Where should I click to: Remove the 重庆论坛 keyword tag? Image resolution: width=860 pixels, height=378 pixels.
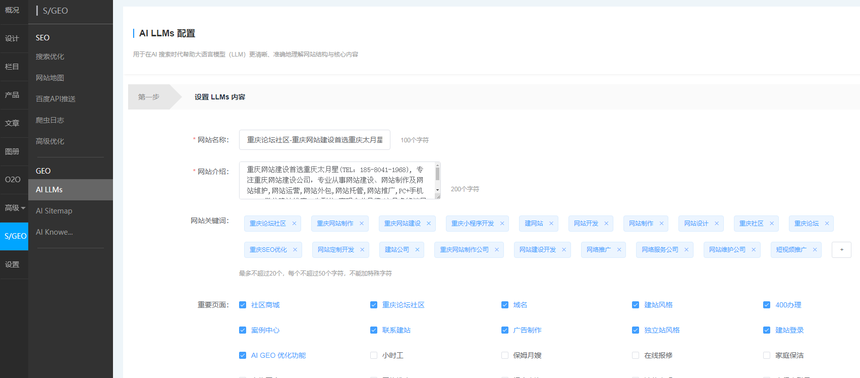click(x=827, y=223)
